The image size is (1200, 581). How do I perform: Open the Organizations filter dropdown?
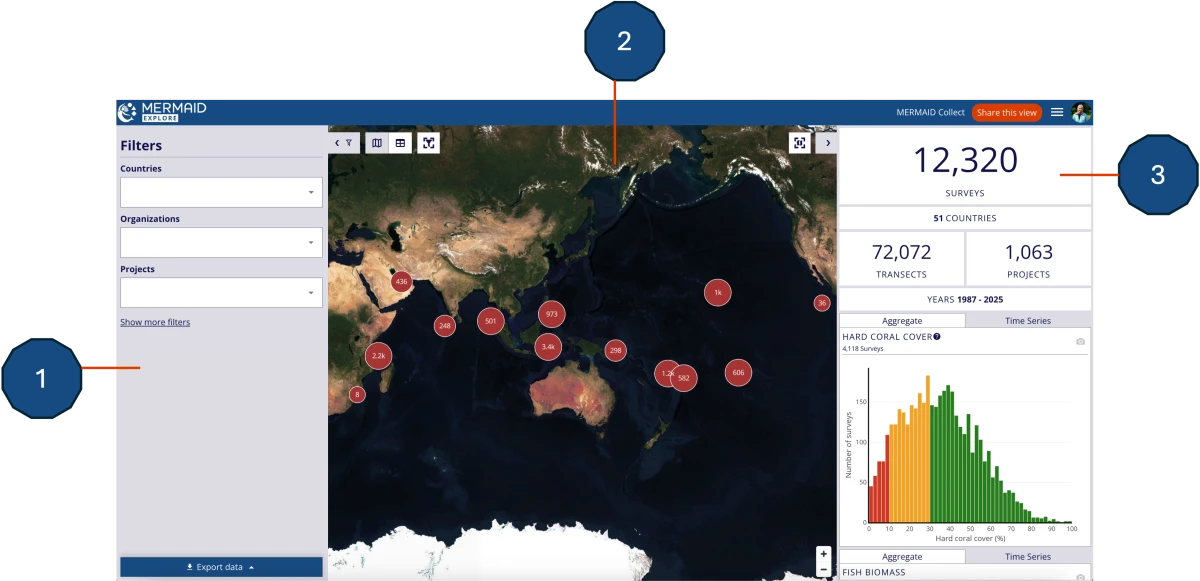221,242
